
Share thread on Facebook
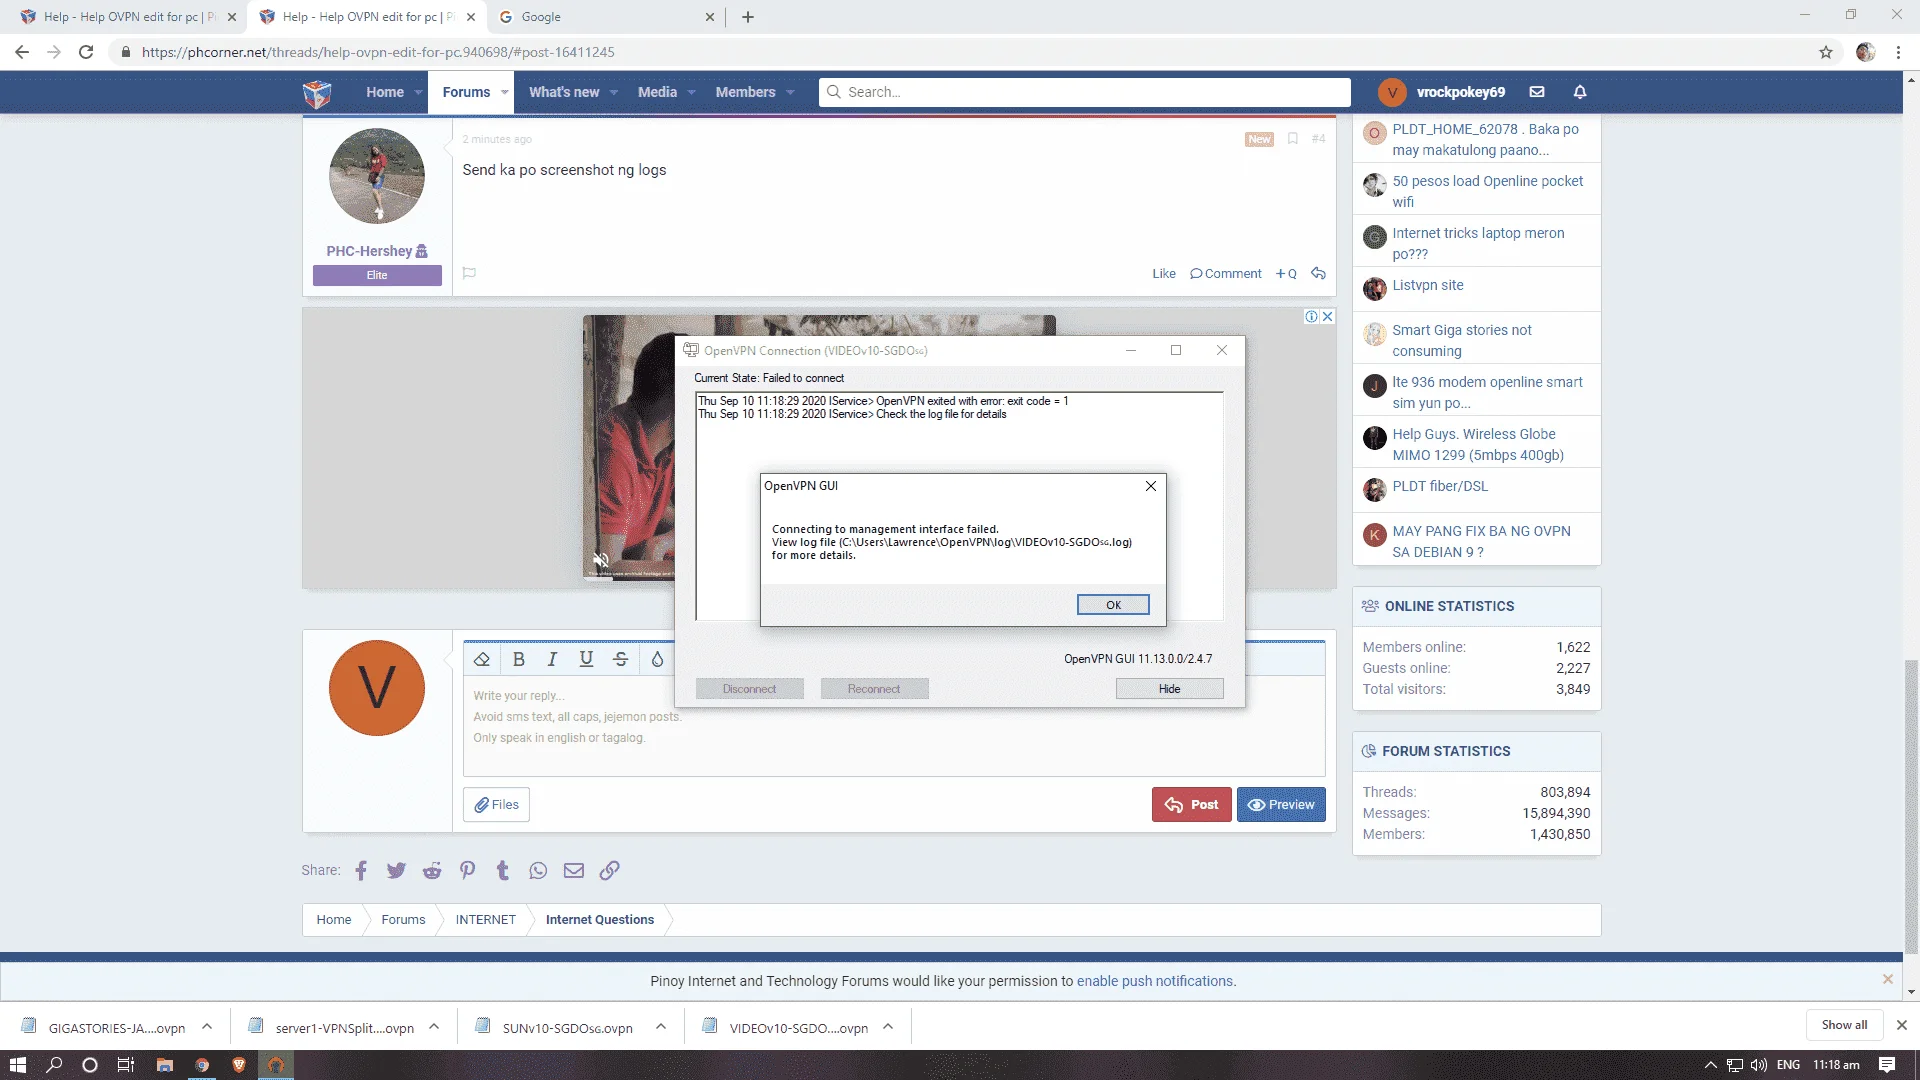(361, 871)
